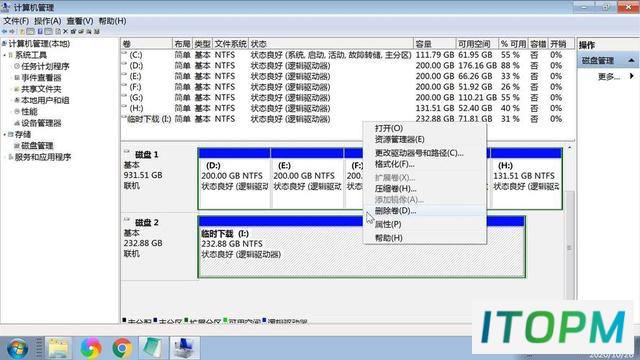
Task: Choose 删除卷(D) from context menu
Action: tap(395, 211)
